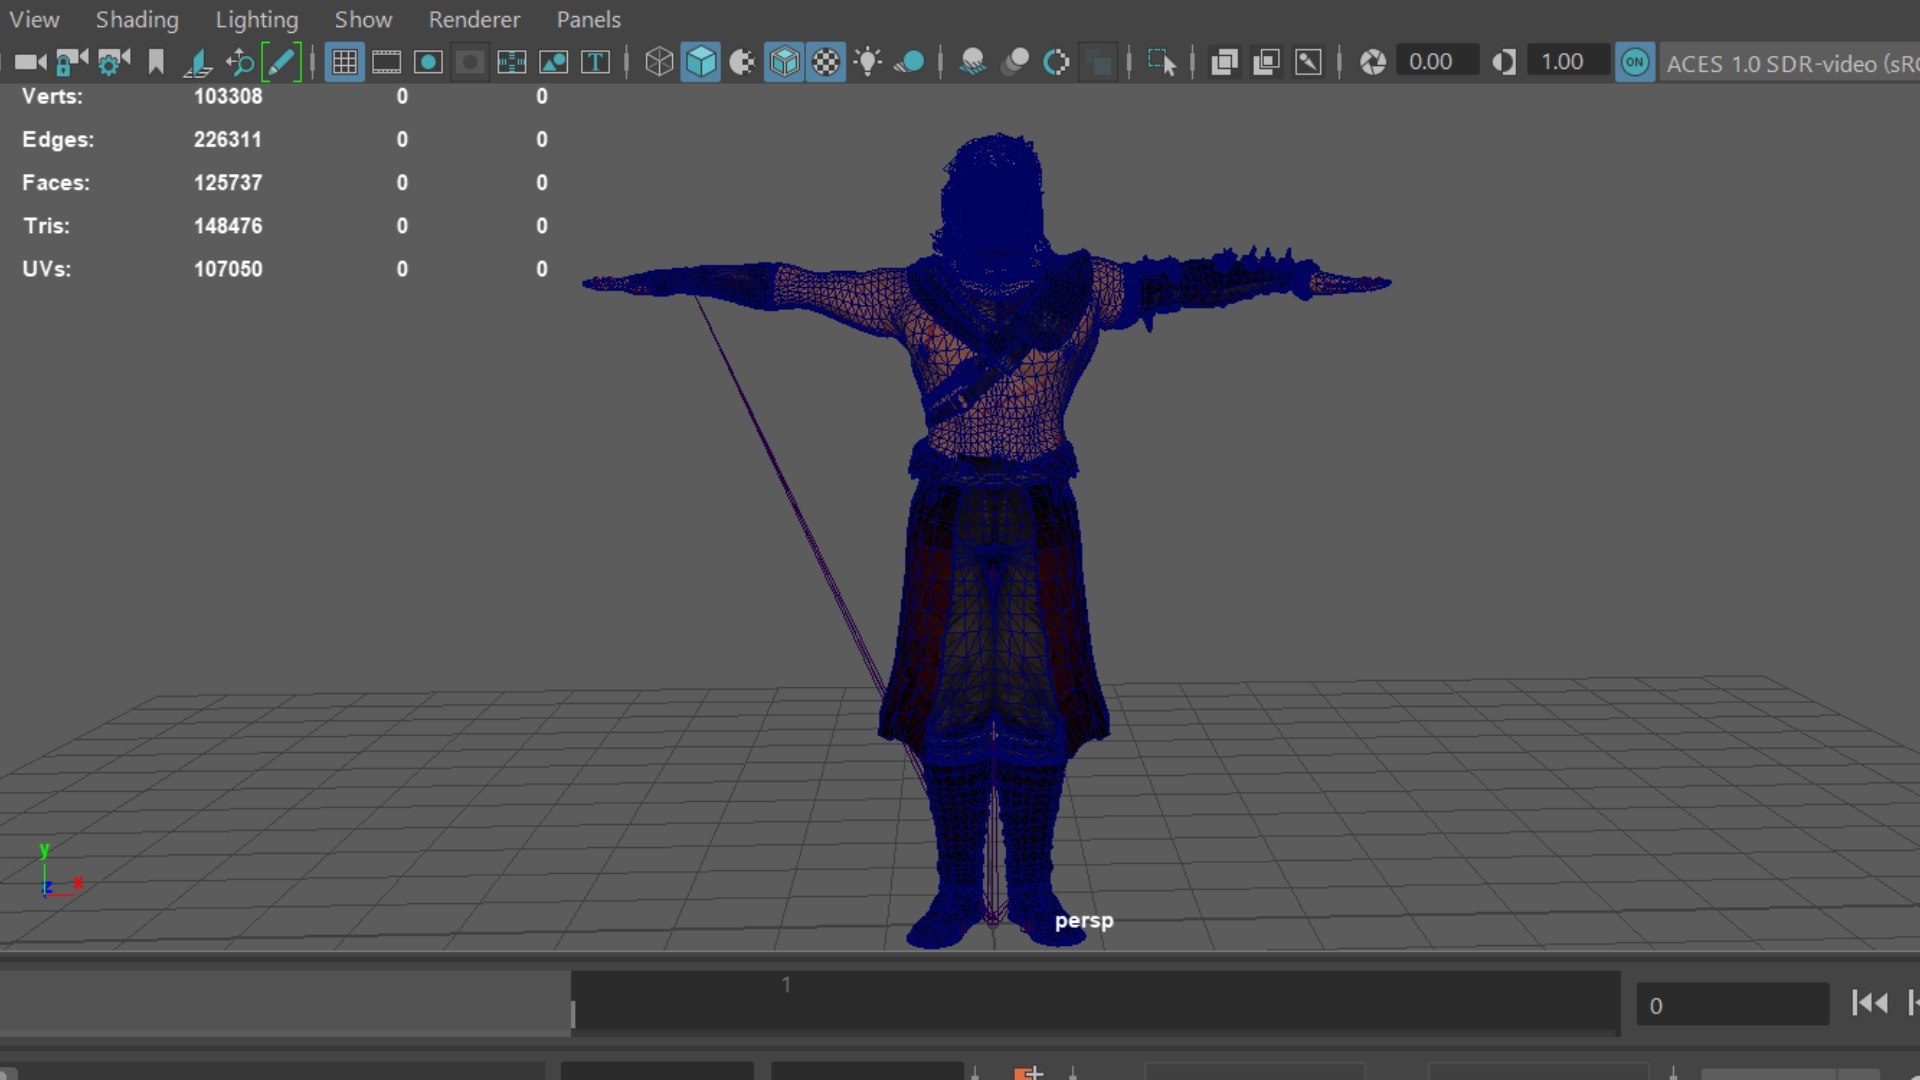Screen dimensions: 1920x1080
Task: Select the Grease Pencil tool
Action: [x=281, y=62]
